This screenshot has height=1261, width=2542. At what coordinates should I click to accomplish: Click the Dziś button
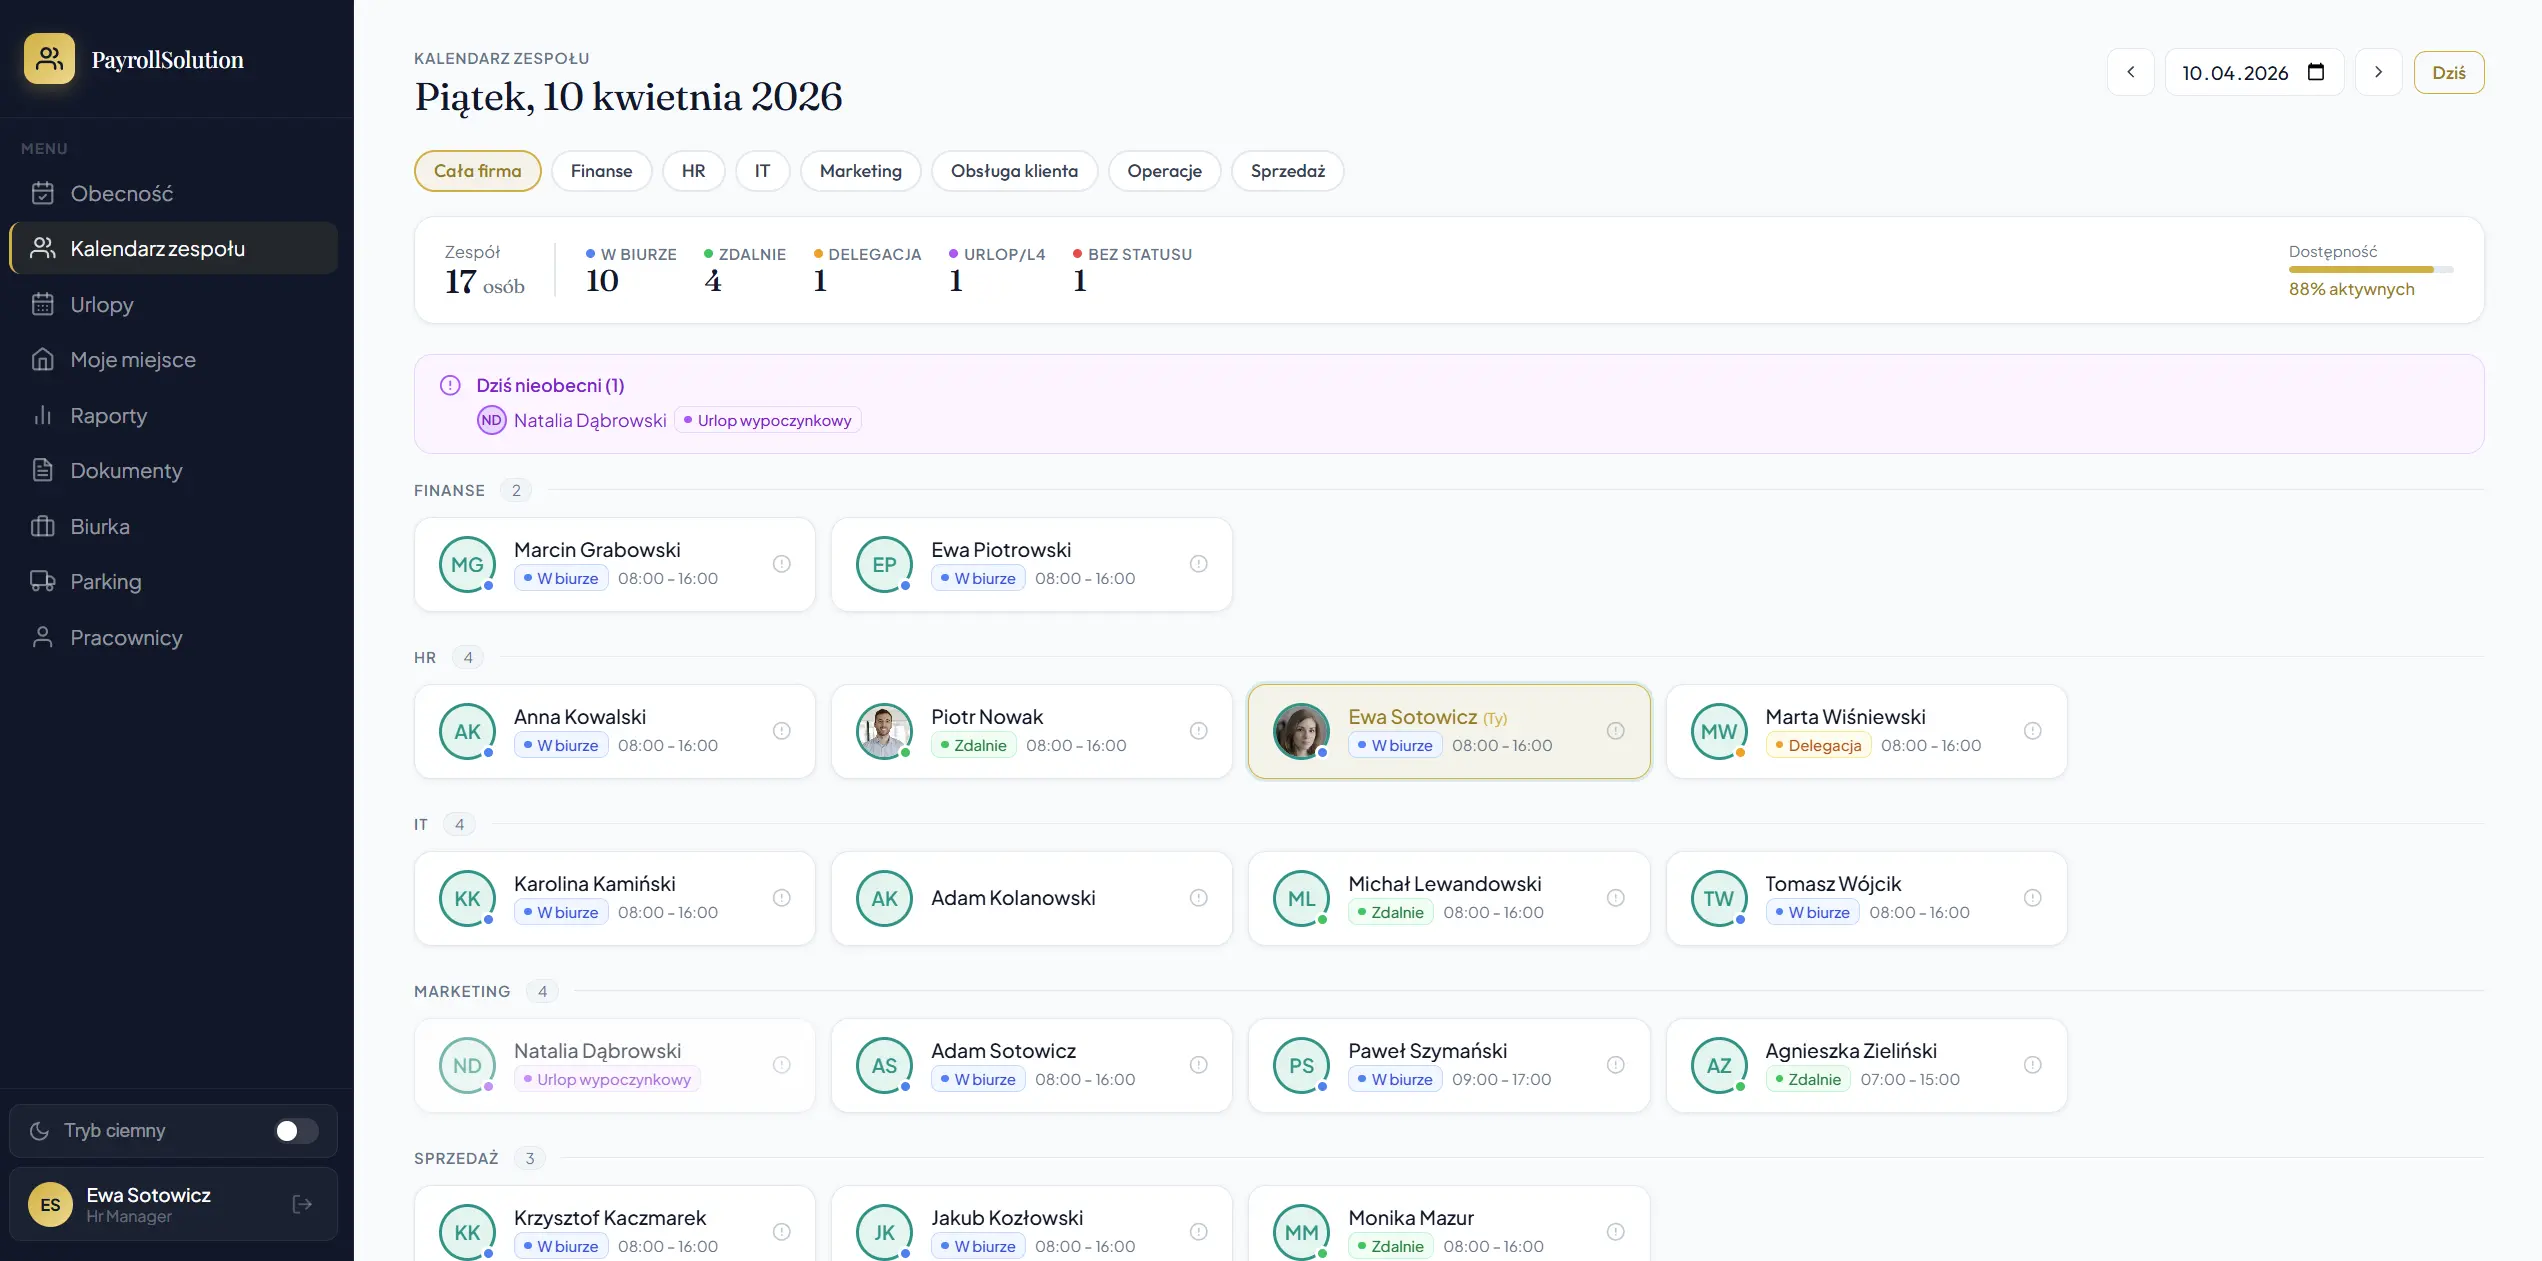click(2448, 72)
